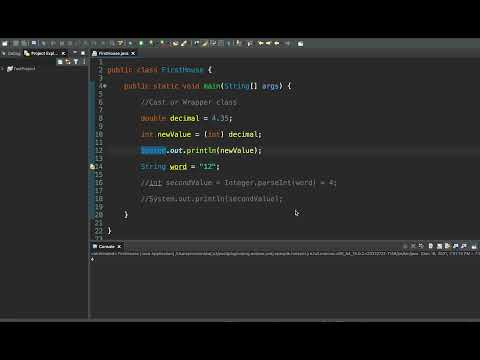Click the Terminate icon in Console toolbar
The width and height of the screenshot is (480, 360).
click(405, 246)
